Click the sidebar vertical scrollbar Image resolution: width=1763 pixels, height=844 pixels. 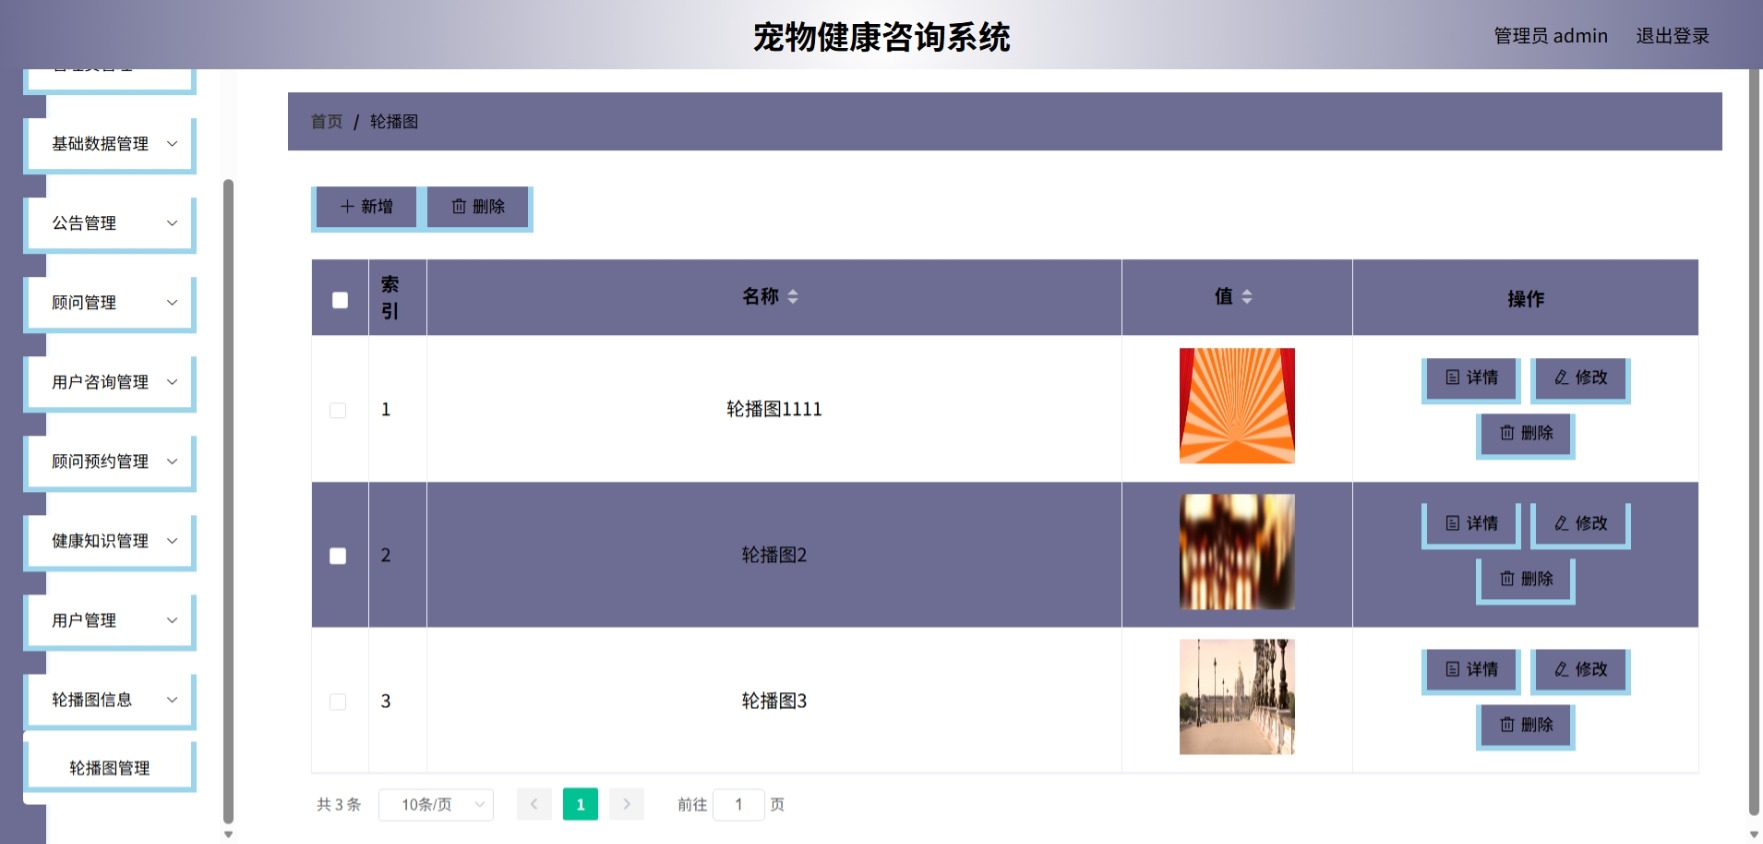(228, 500)
